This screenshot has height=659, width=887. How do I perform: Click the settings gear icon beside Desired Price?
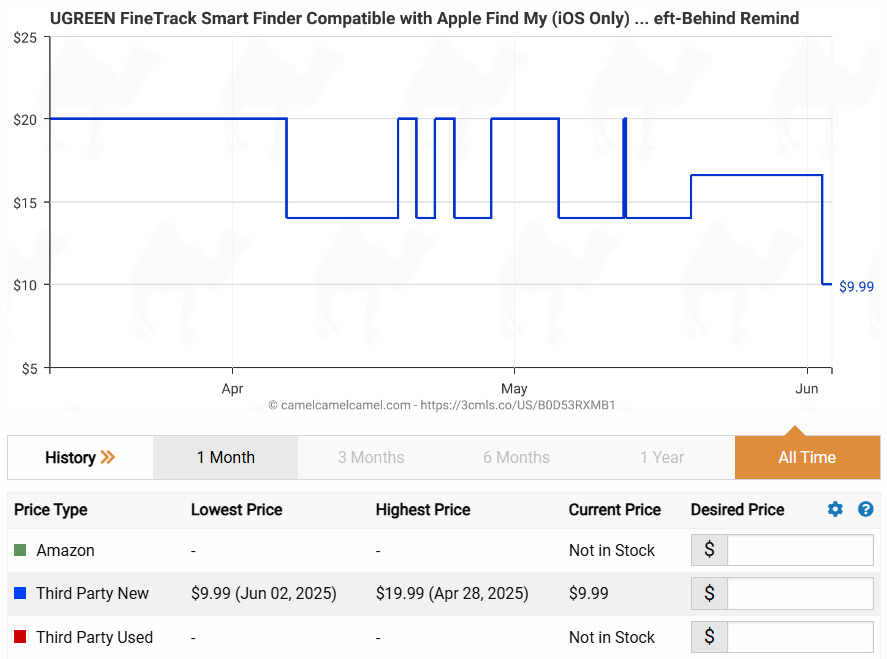(835, 509)
